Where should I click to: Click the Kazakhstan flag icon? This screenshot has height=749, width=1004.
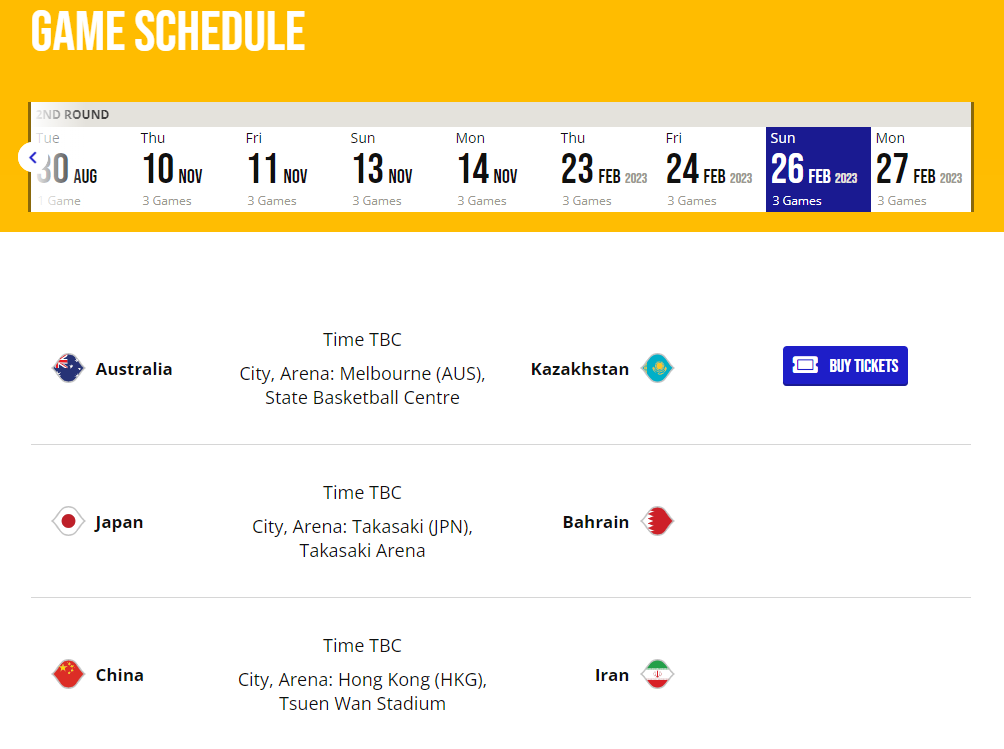click(x=658, y=368)
